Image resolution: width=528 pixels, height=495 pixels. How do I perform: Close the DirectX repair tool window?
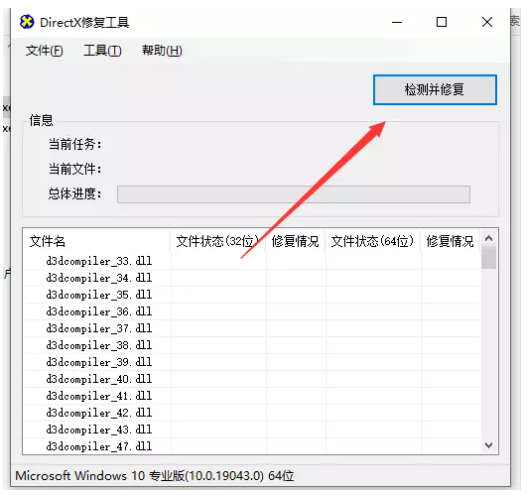click(487, 23)
